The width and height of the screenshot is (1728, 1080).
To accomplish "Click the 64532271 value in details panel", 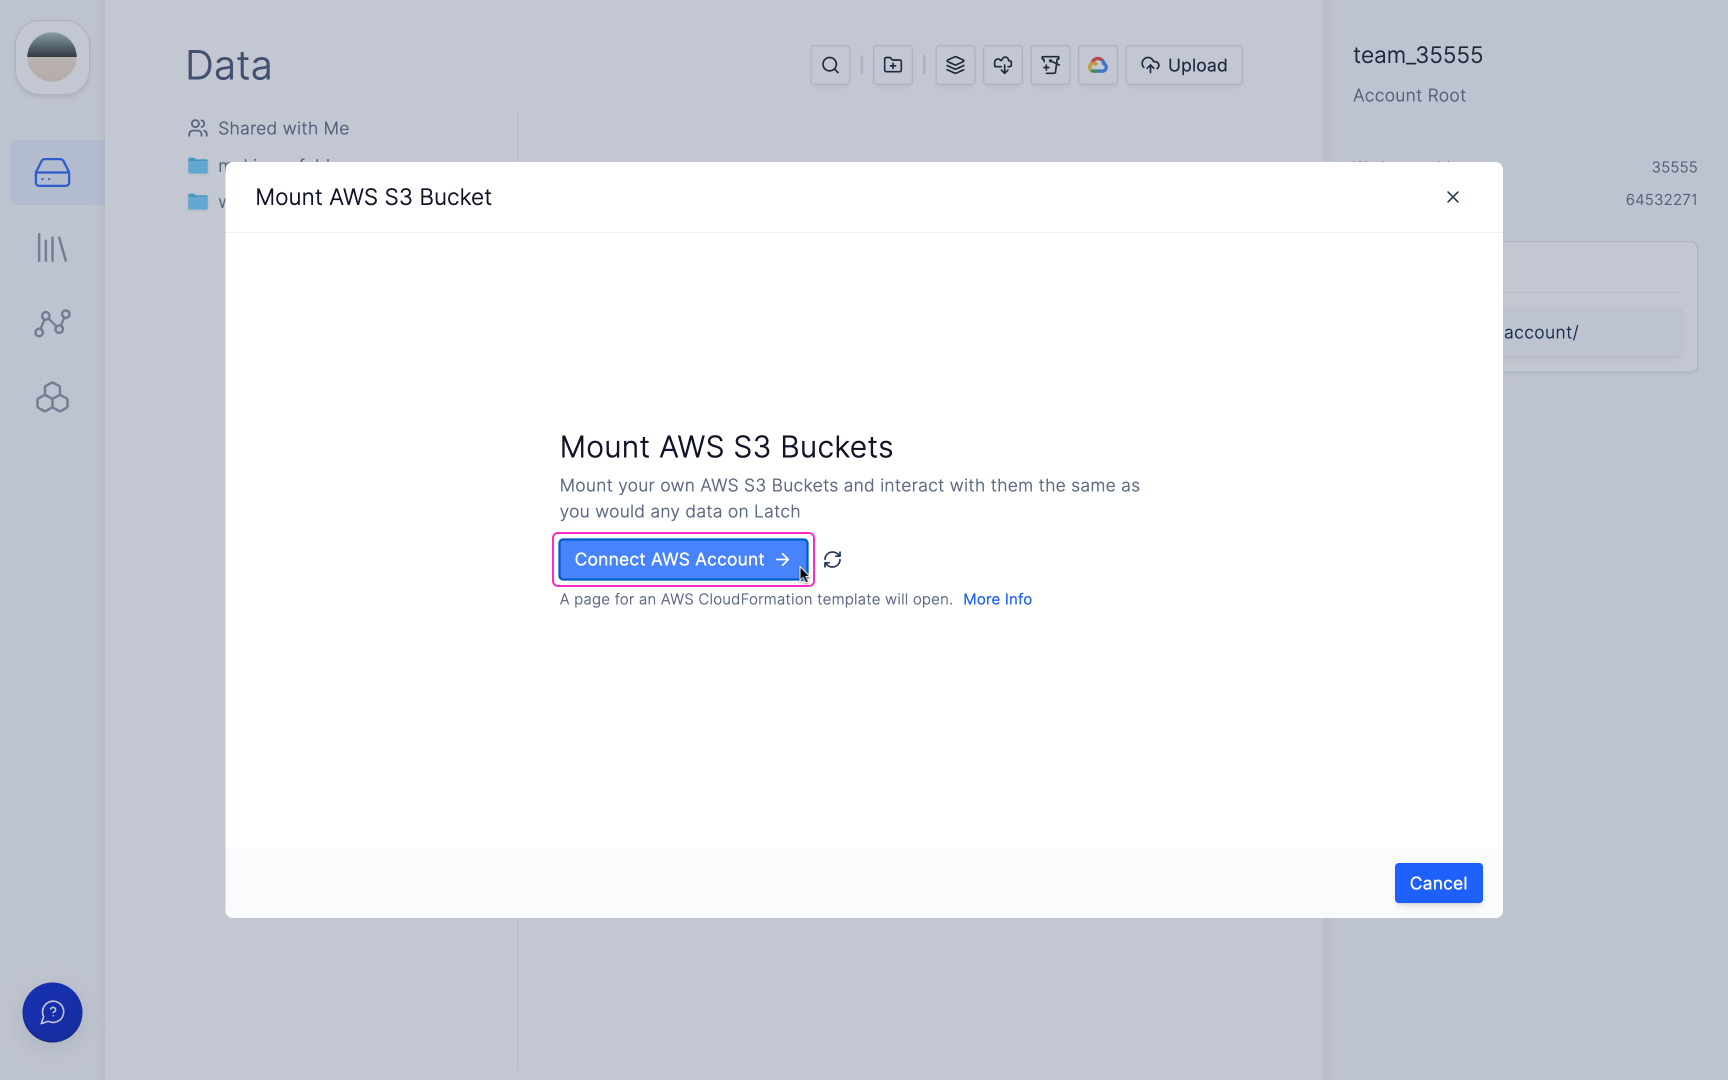I will click(1661, 199).
